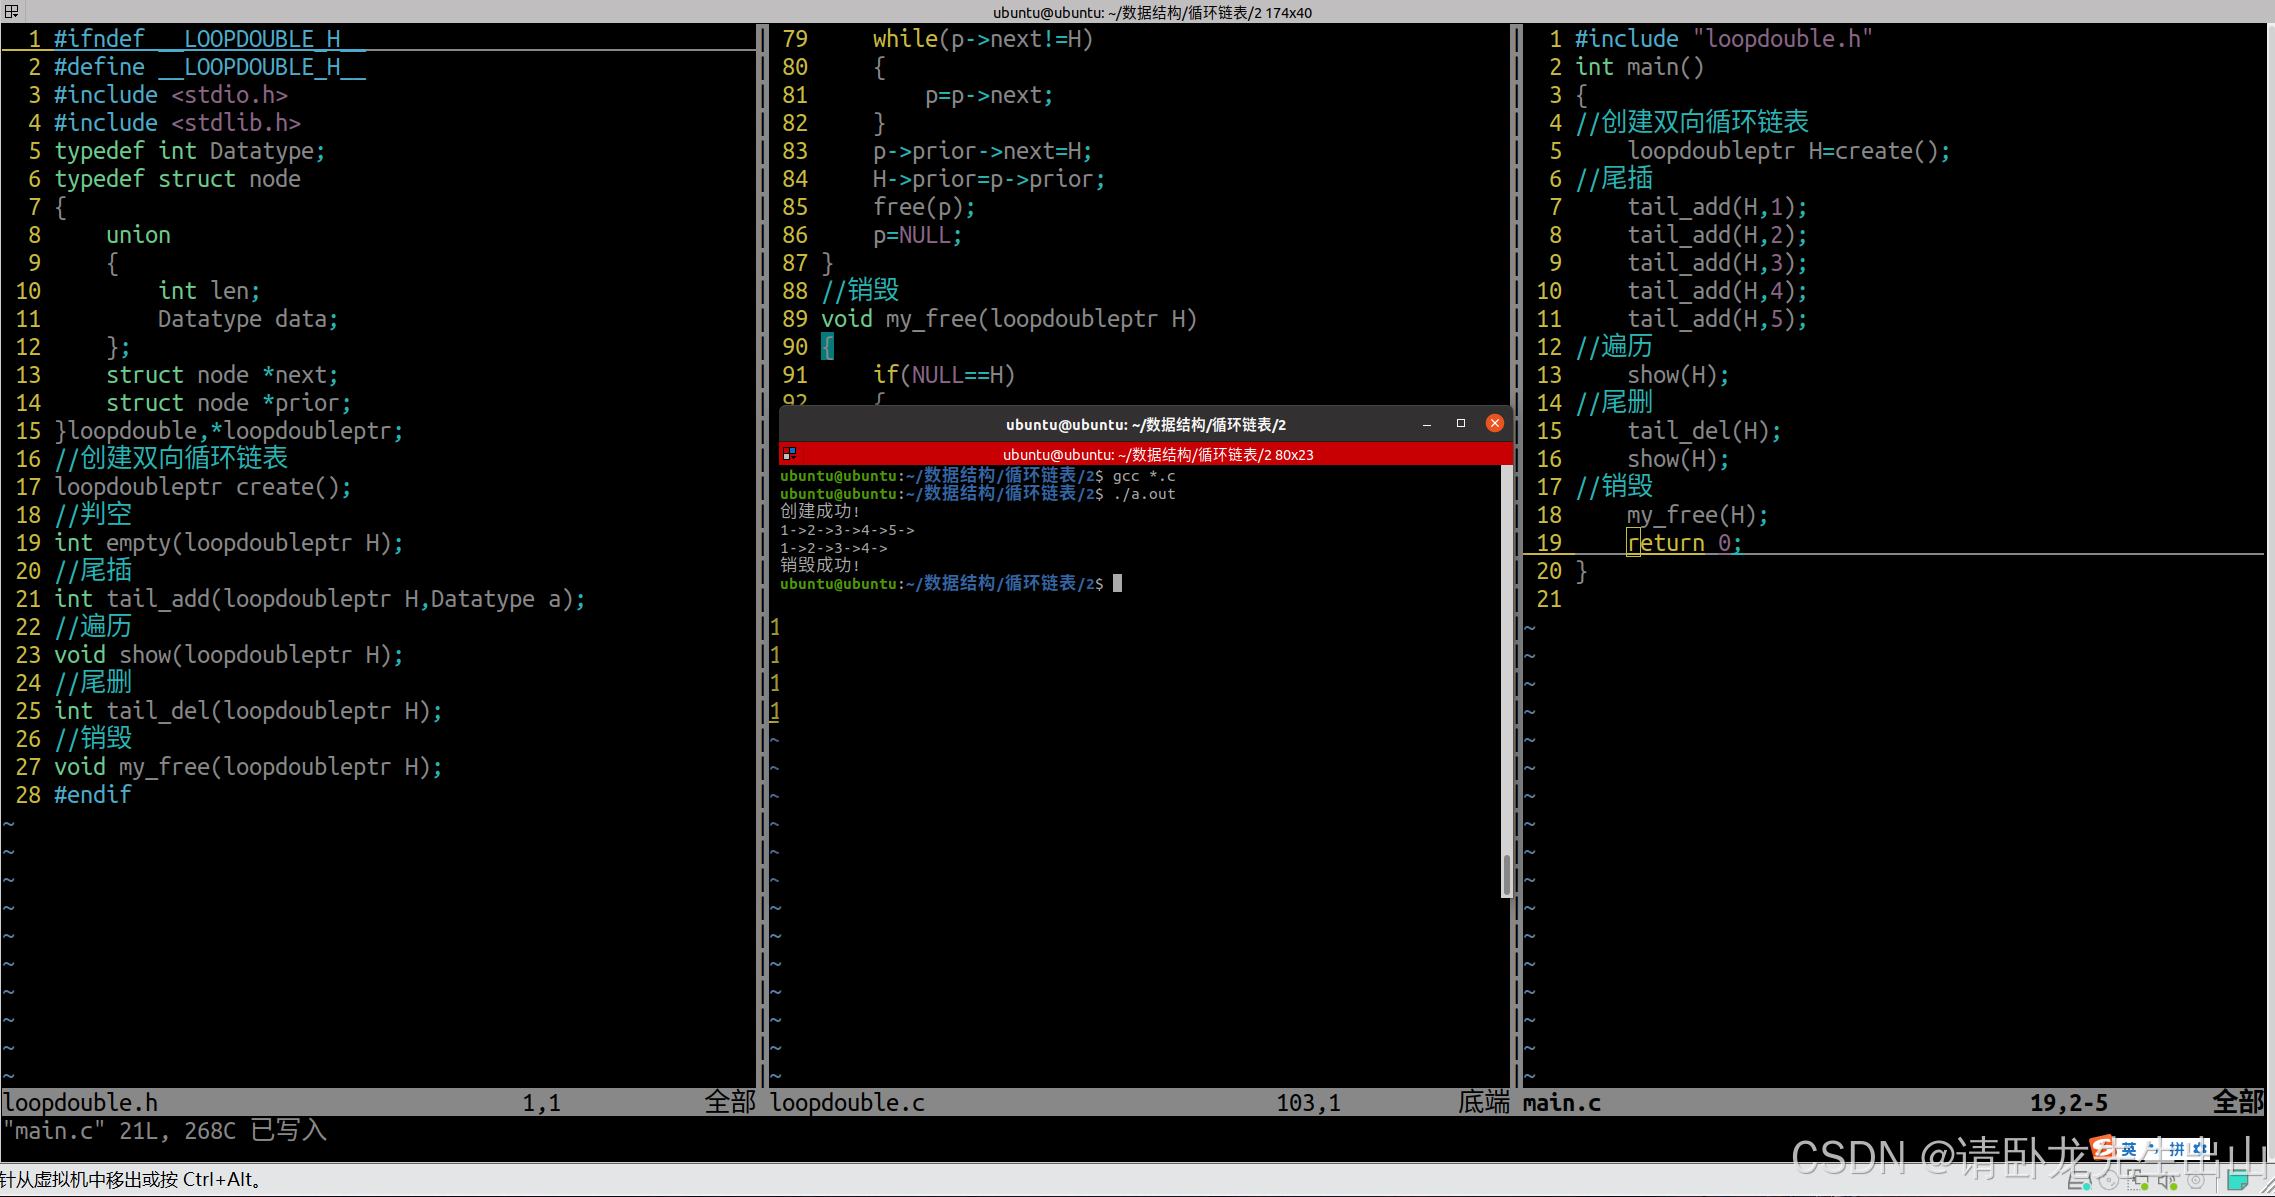The width and height of the screenshot is (2275, 1197).
Task: Click the main.c label in the vim status line
Action: pos(1561,1103)
